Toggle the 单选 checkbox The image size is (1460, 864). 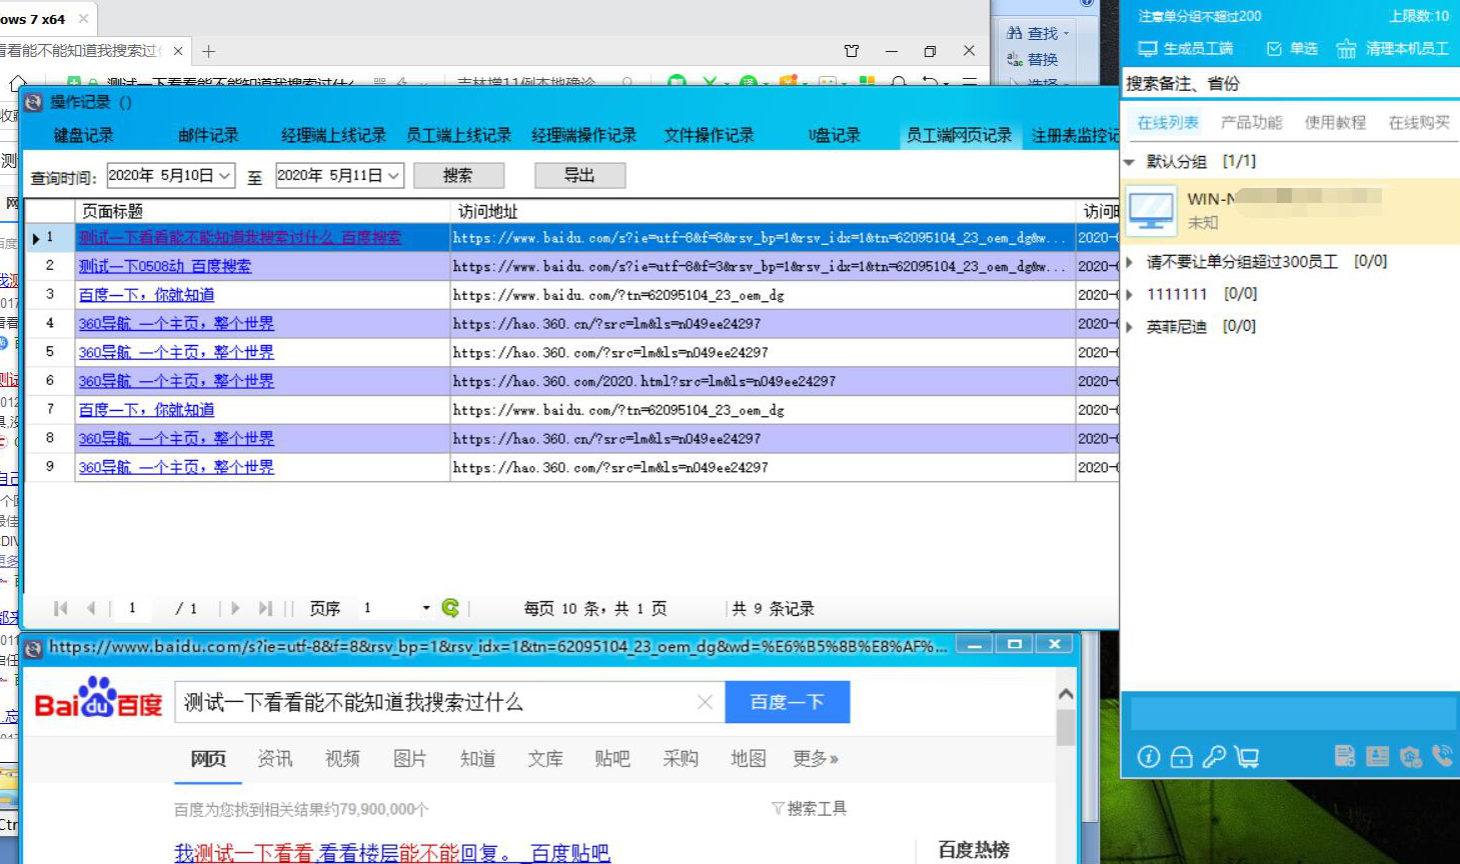[x=1274, y=49]
